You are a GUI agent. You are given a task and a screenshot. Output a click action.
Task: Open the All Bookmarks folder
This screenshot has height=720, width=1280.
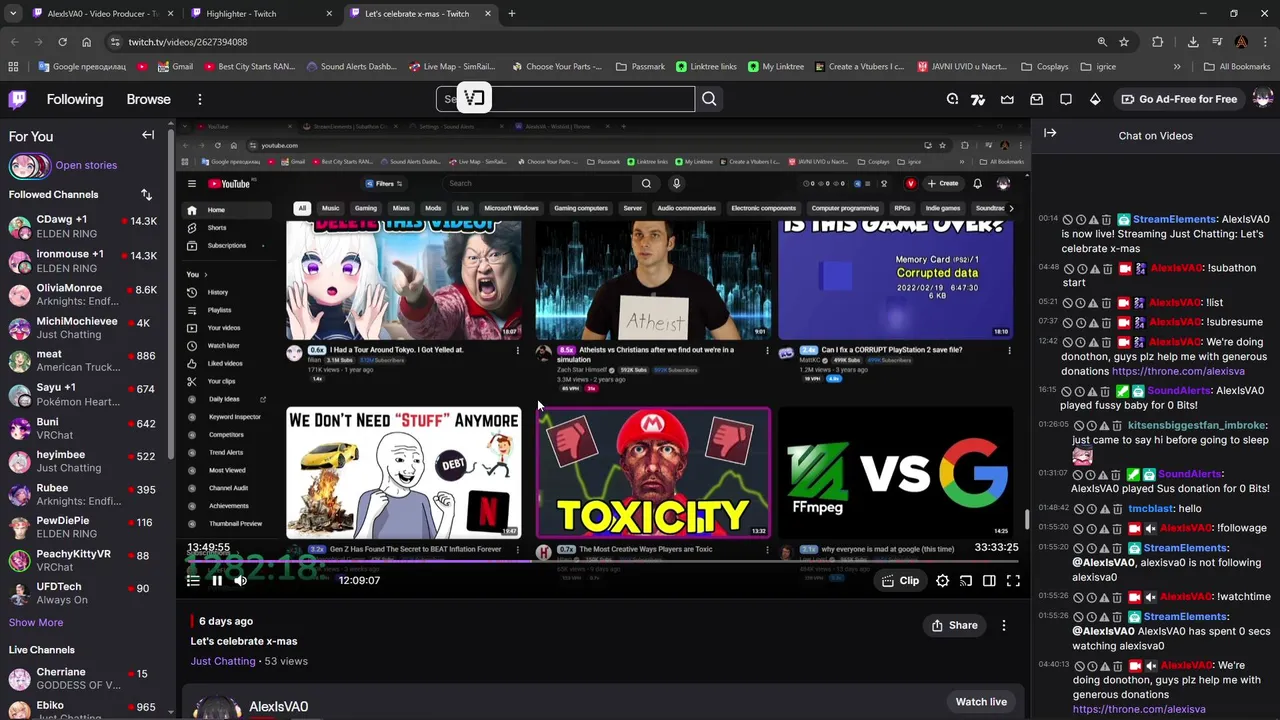point(1237,66)
